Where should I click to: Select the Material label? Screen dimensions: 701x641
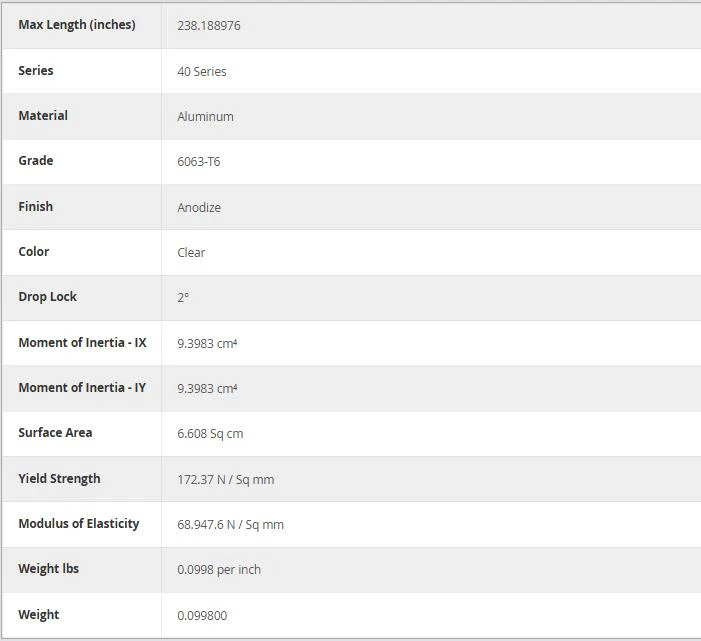[x=43, y=115]
